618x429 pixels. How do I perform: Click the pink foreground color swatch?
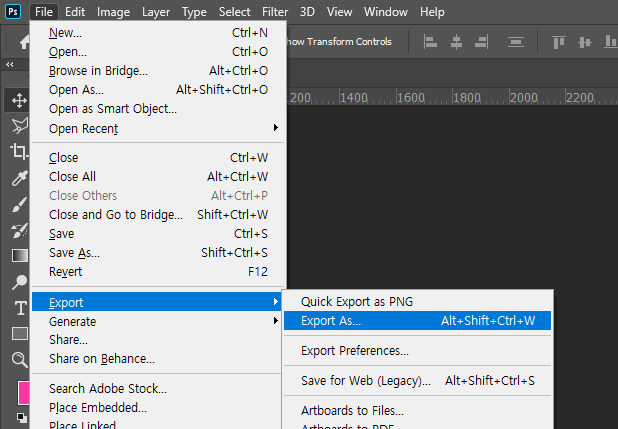[x=24, y=393]
